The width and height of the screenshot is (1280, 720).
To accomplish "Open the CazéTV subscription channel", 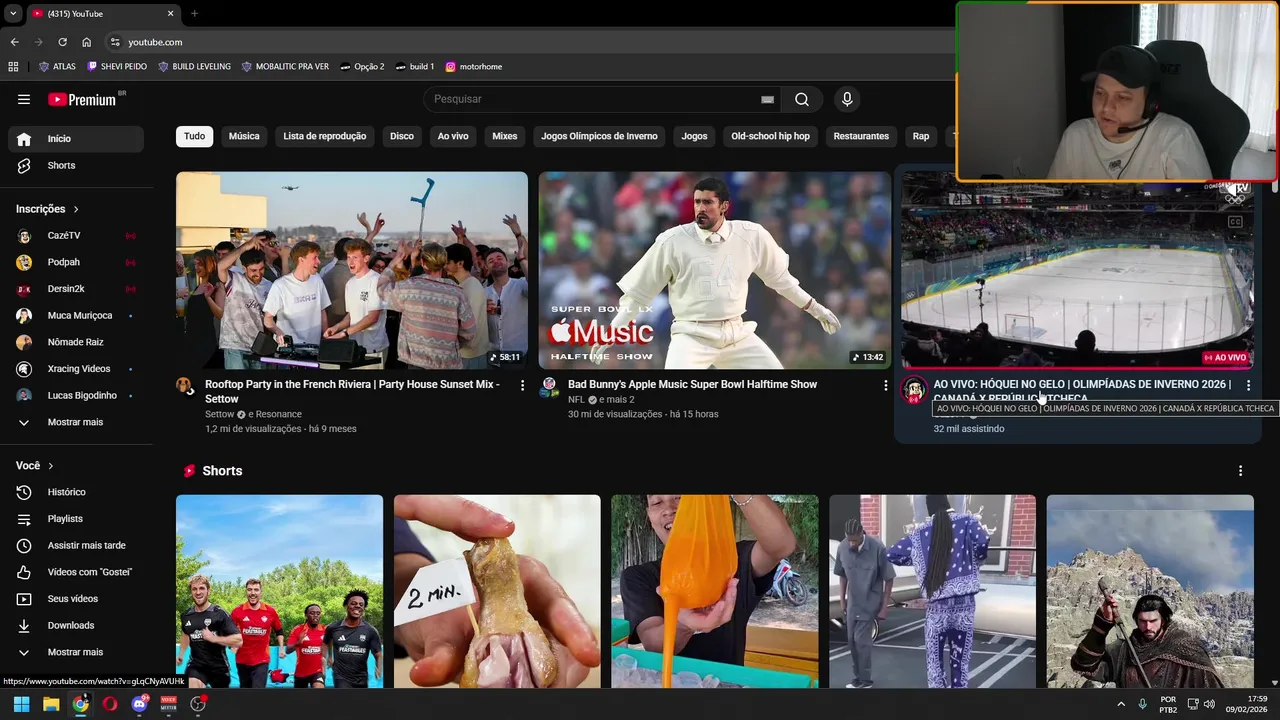I will [76, 235].
